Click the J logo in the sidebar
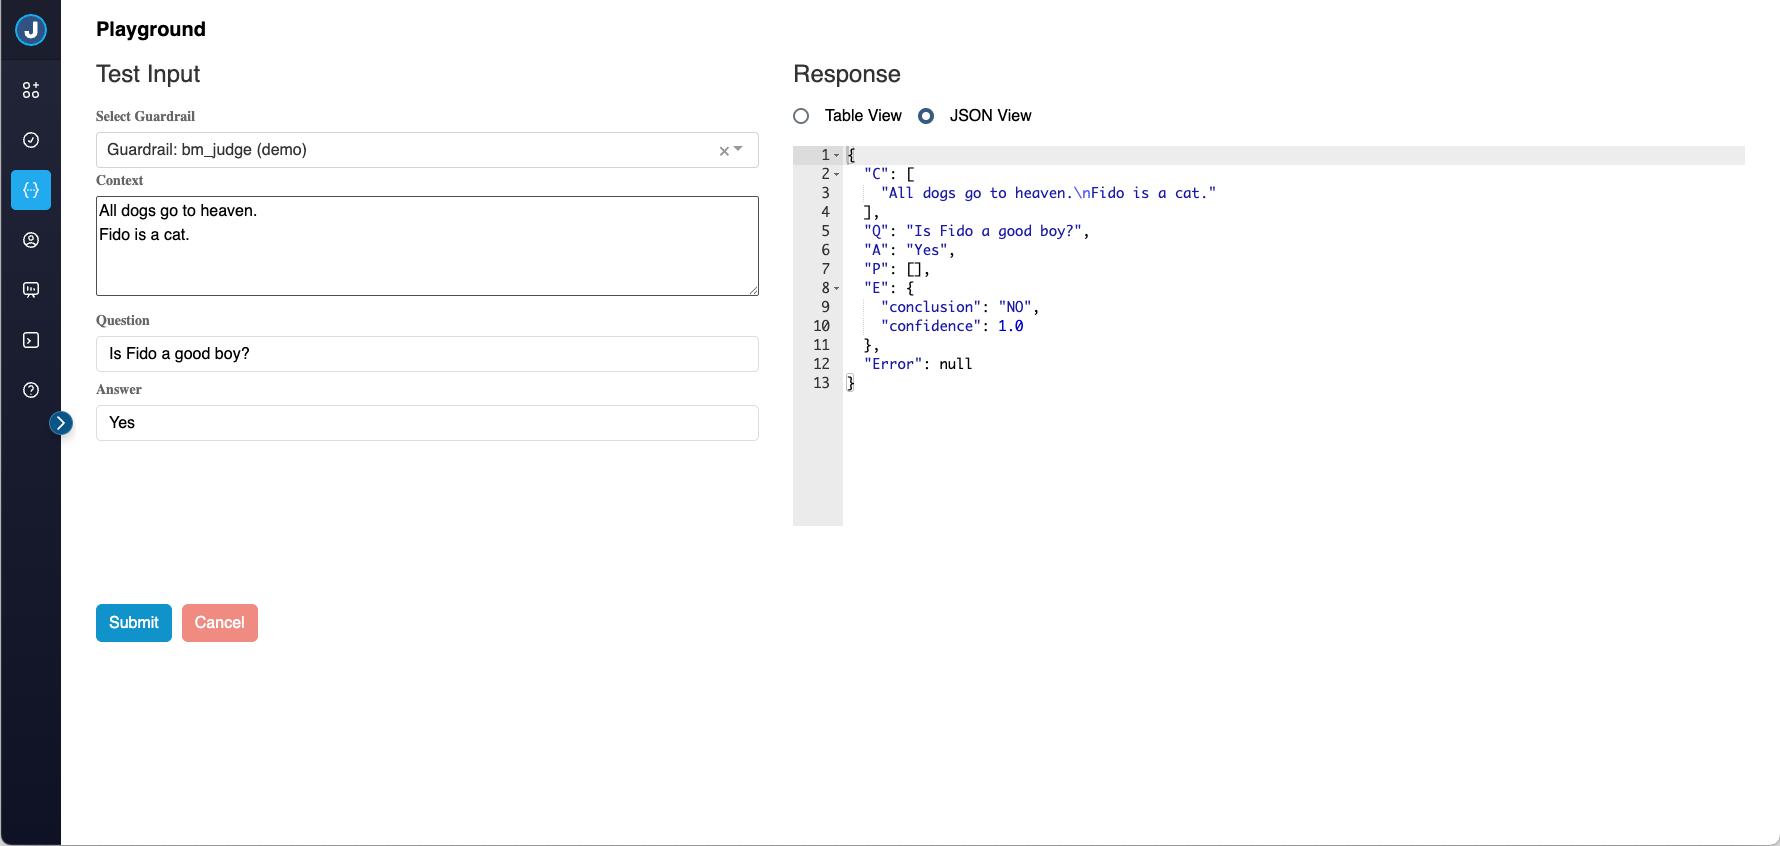The width and height of the screenshot is (1780, 846). click(x=31, y=30)
